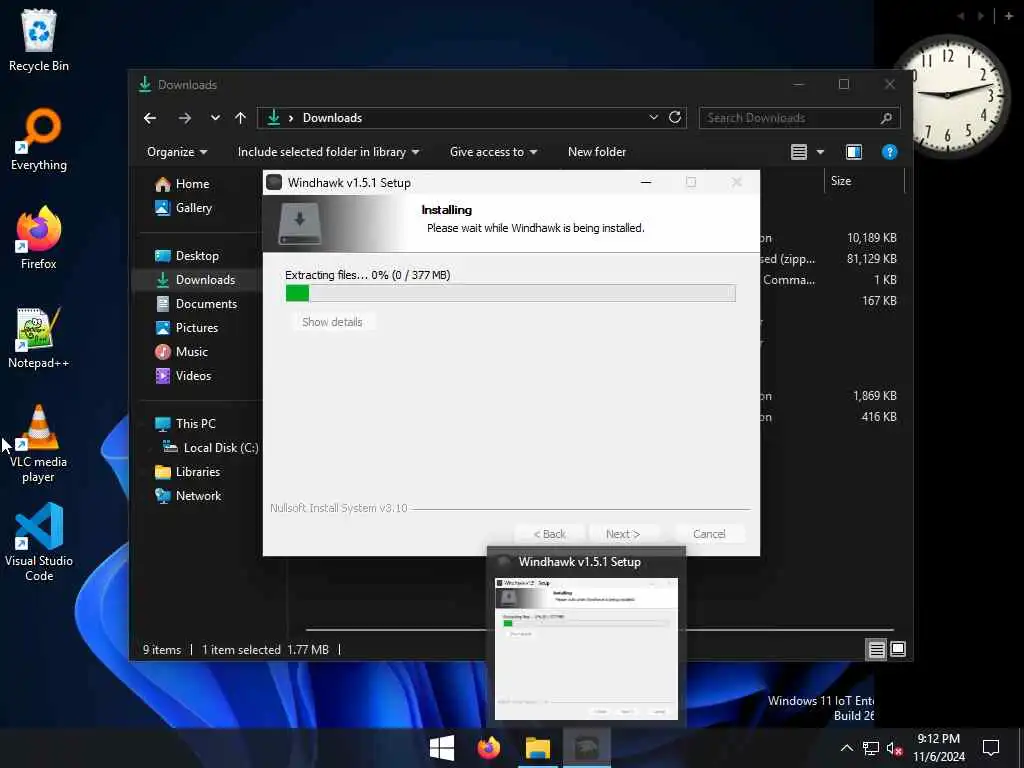Open the notification center icon
1024x768 pixels.
coord(991,748)
